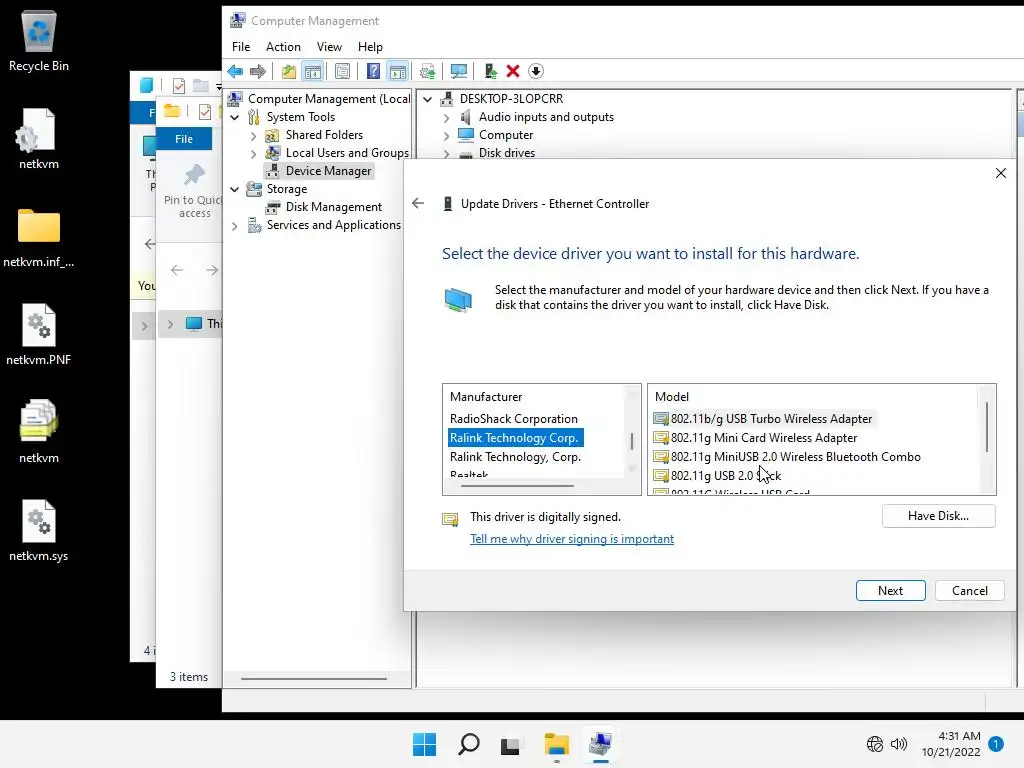
Task: Click the Add driver toolbar icon with green arrow
Action: tap(490, 71)
